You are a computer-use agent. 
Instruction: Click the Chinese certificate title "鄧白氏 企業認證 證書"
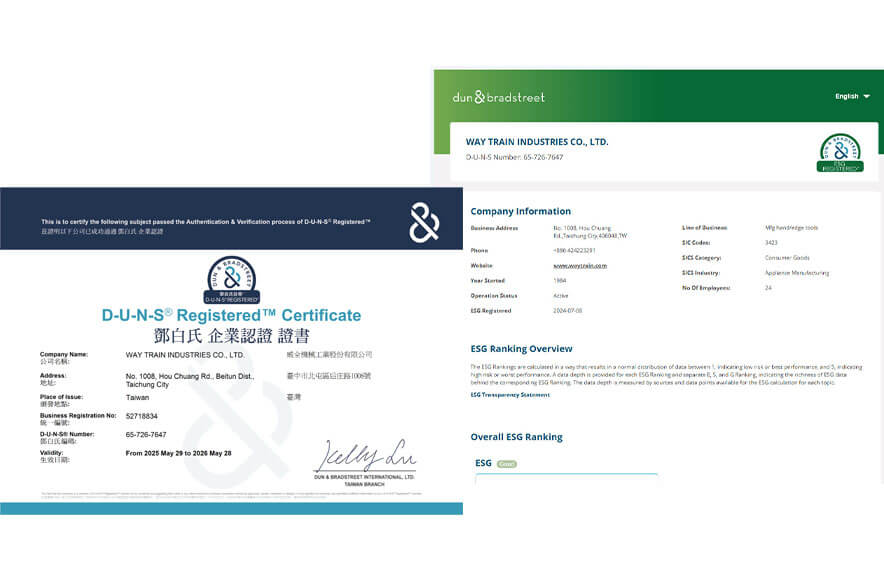pos(232,336)
